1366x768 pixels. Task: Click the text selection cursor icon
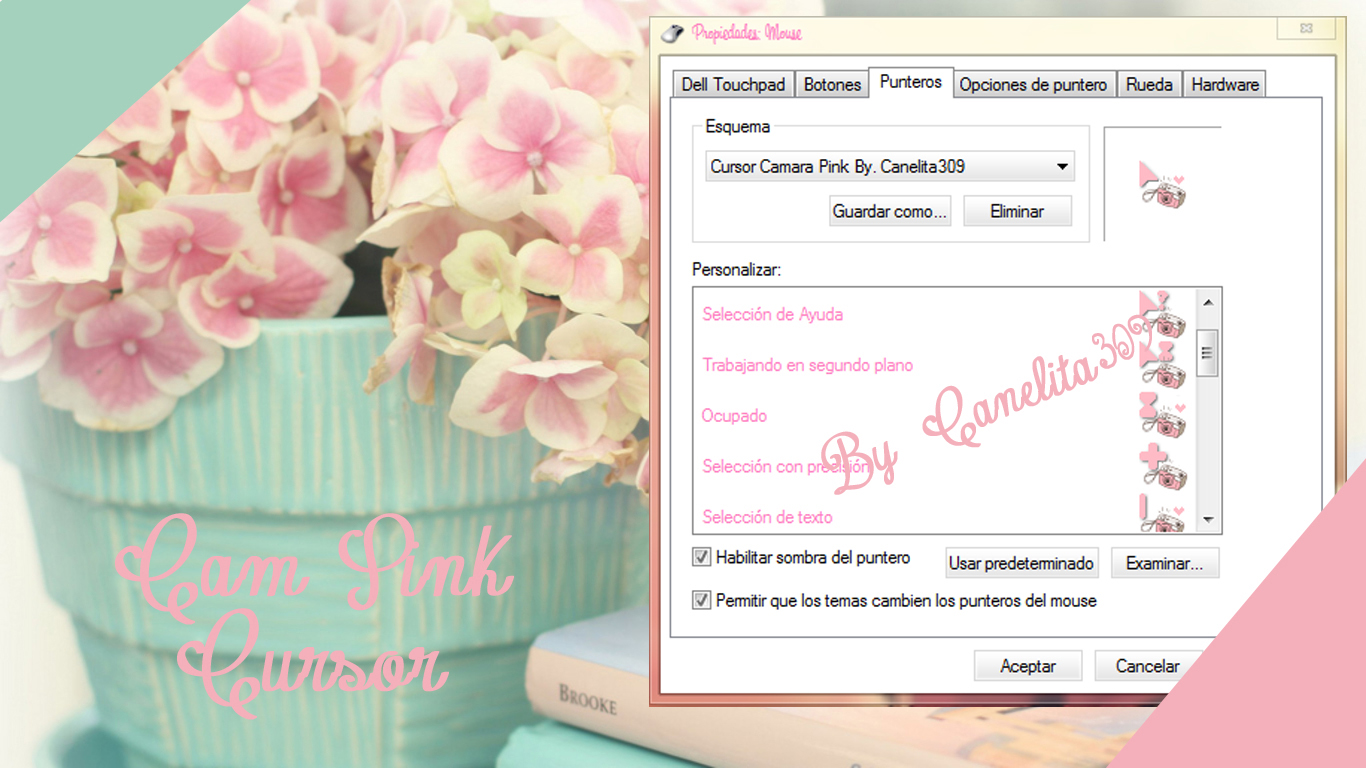[x=1162, y=514]
